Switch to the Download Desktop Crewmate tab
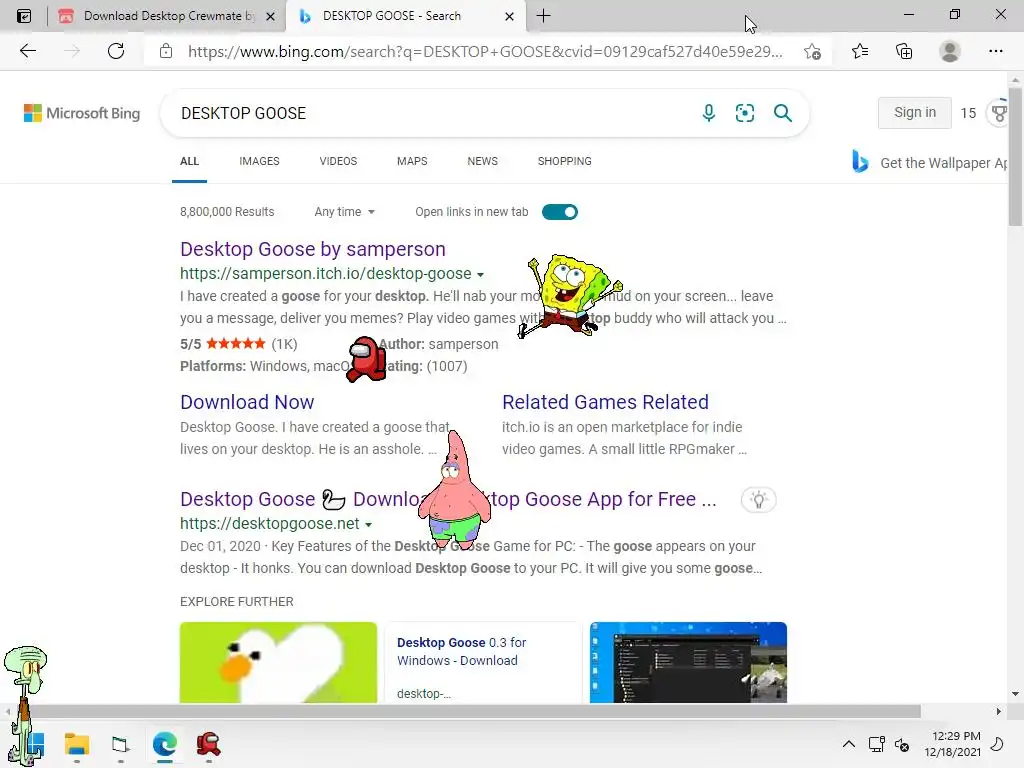Image resolution: width=1024 pixels, height=768 pixels. click(x=167, y=16)
